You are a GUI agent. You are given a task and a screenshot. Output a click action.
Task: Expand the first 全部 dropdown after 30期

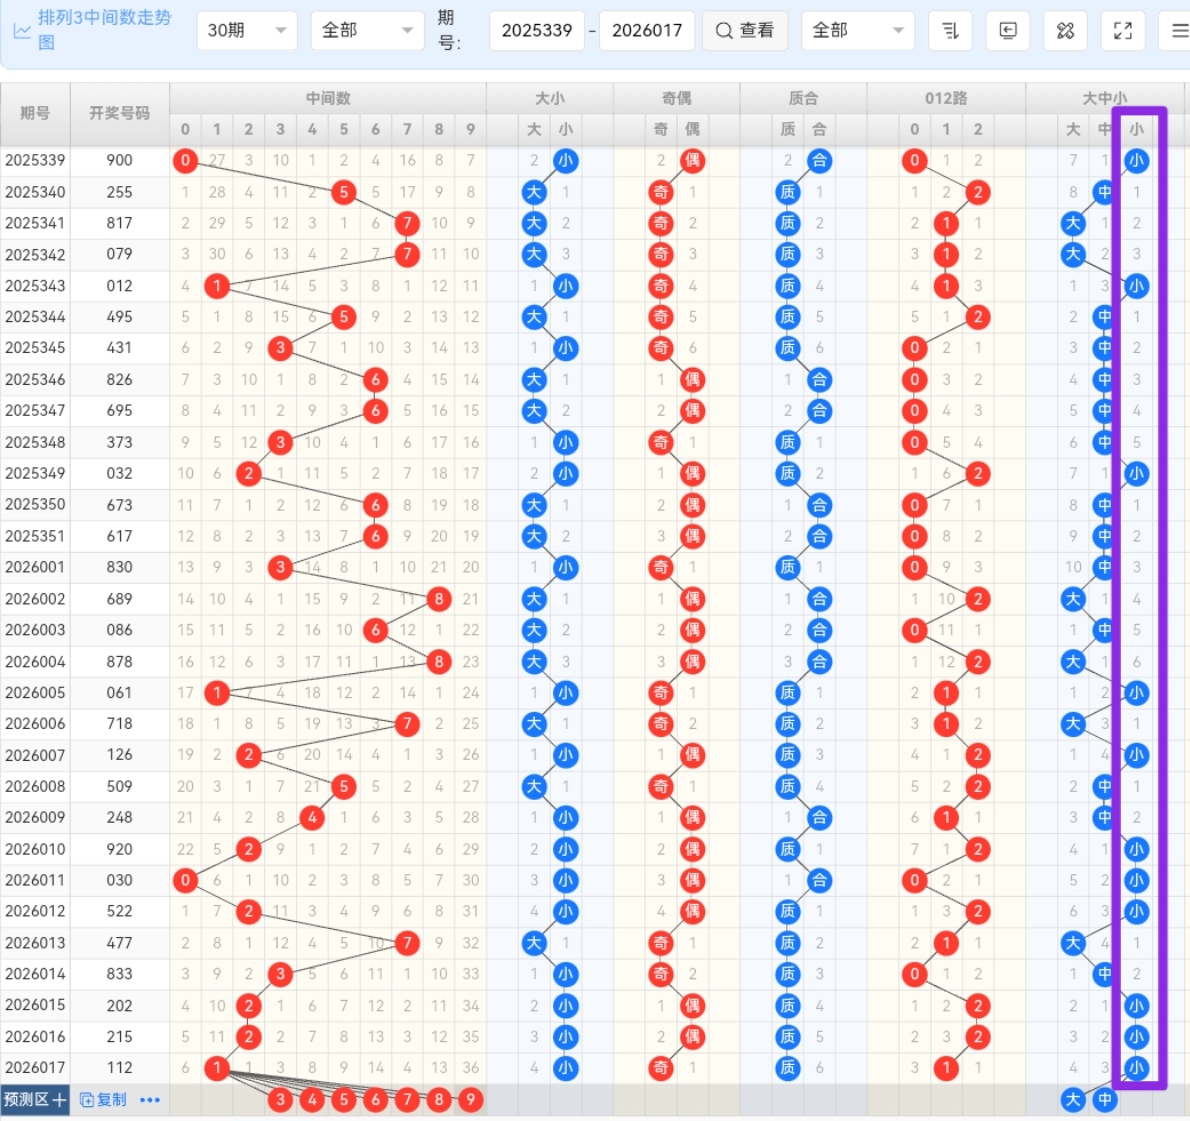point(366,31)
